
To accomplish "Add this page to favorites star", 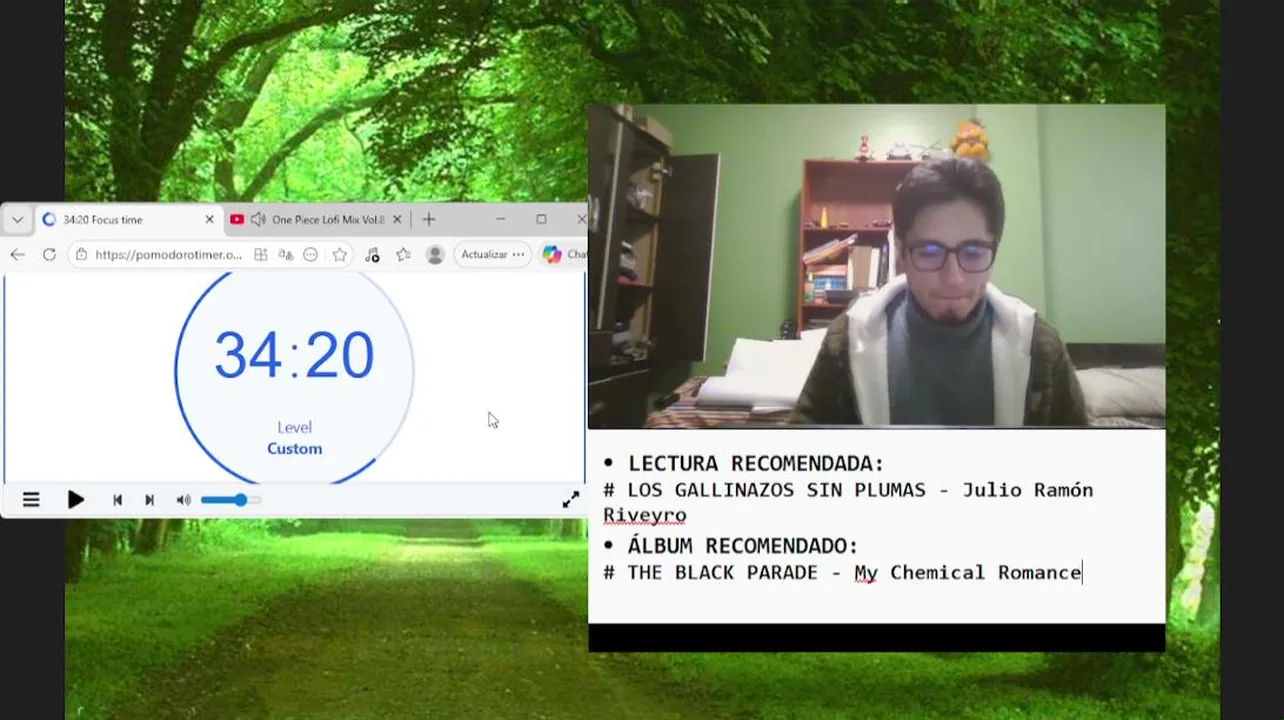I will (x=340, y=255).
